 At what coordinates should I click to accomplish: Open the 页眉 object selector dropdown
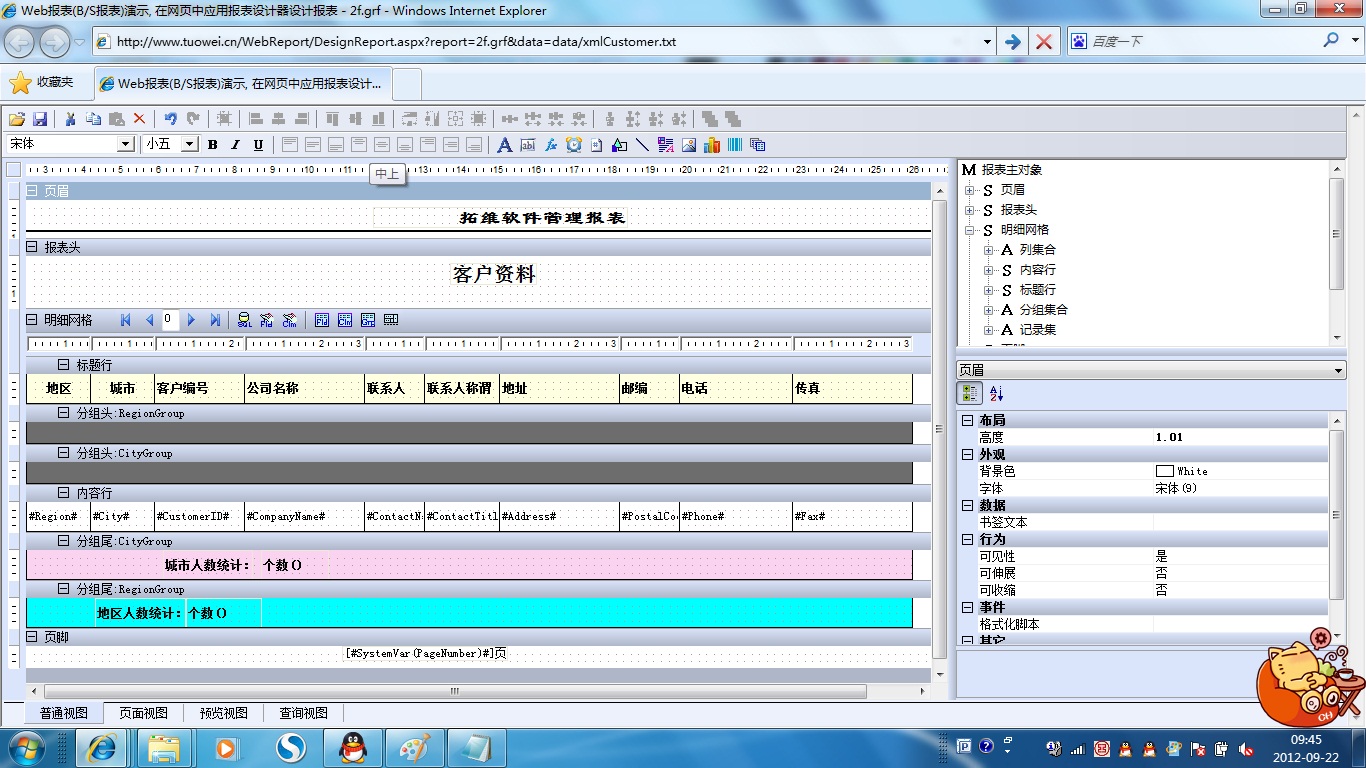pyautogui.click(x=1339, y=371)
